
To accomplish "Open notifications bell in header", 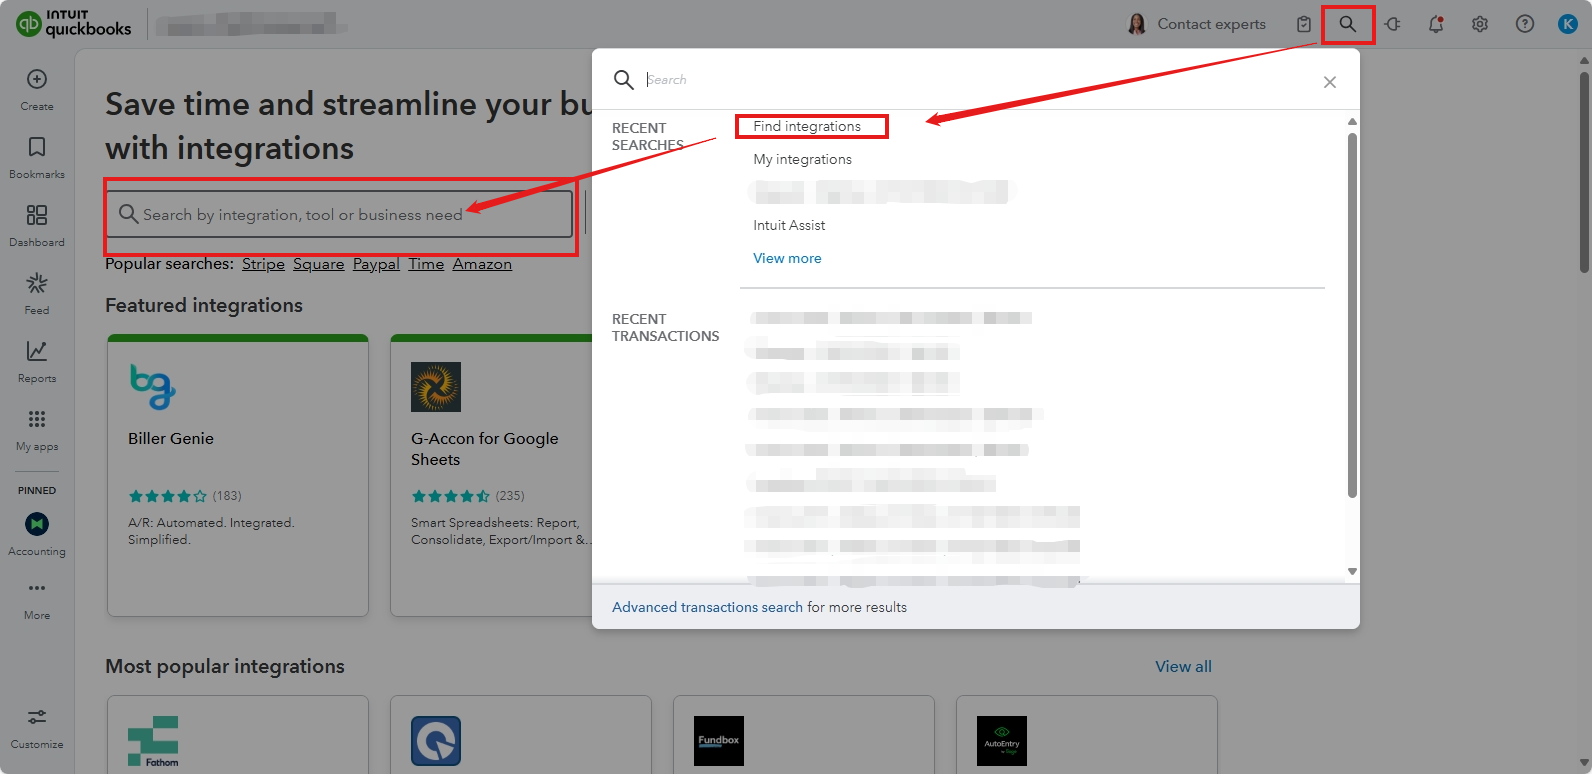I will pyautogui.click(x=1436, y=24).
